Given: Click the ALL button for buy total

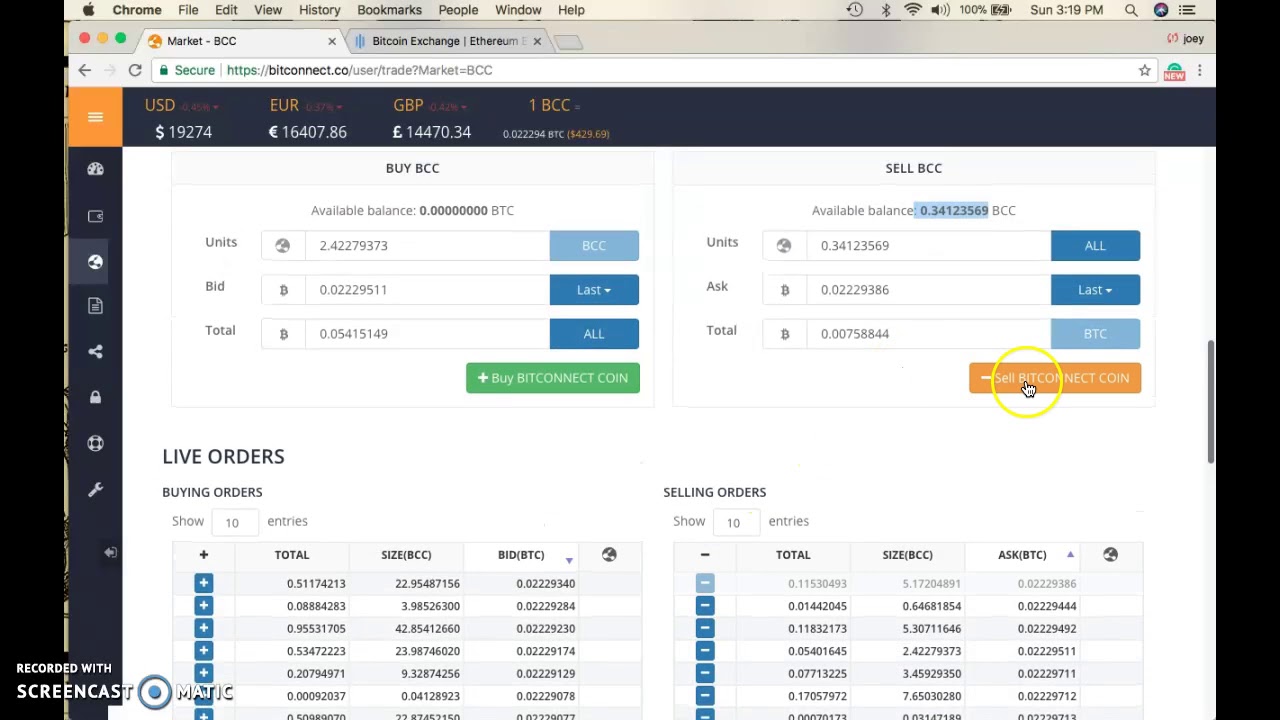Looking at the screenshot, I should (594, 334).
